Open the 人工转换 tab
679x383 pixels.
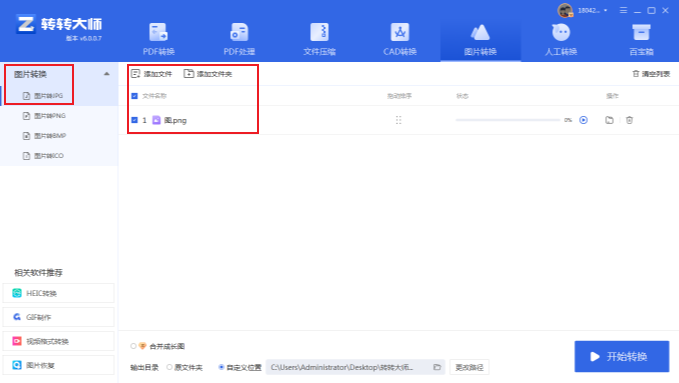(561, 40)
